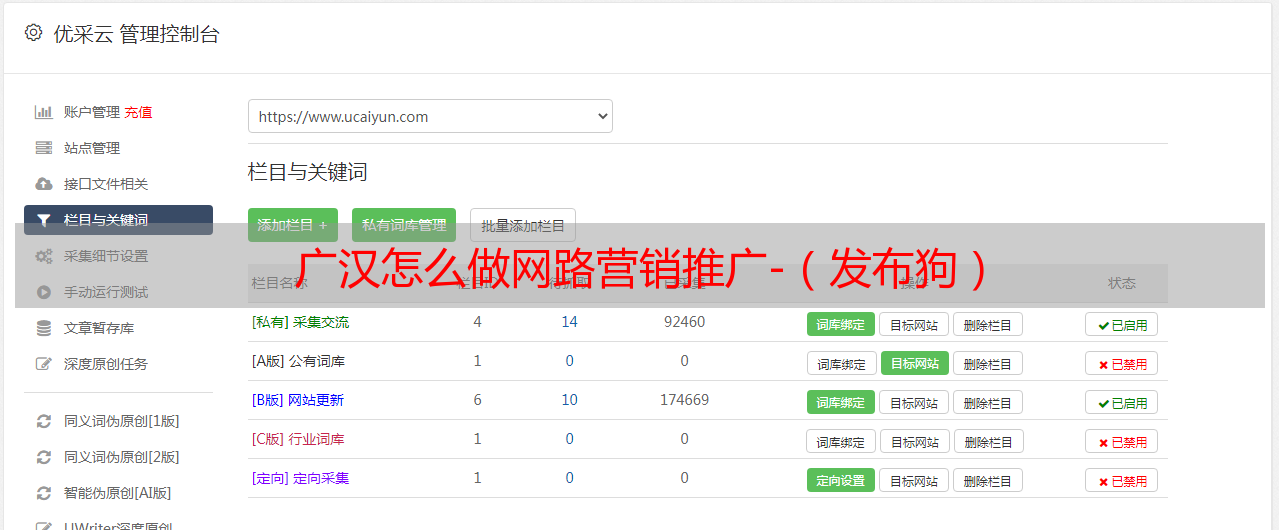The image size is (1279, 530).
Task: Click the 添加栏目 + button
Action: (293, 225)
